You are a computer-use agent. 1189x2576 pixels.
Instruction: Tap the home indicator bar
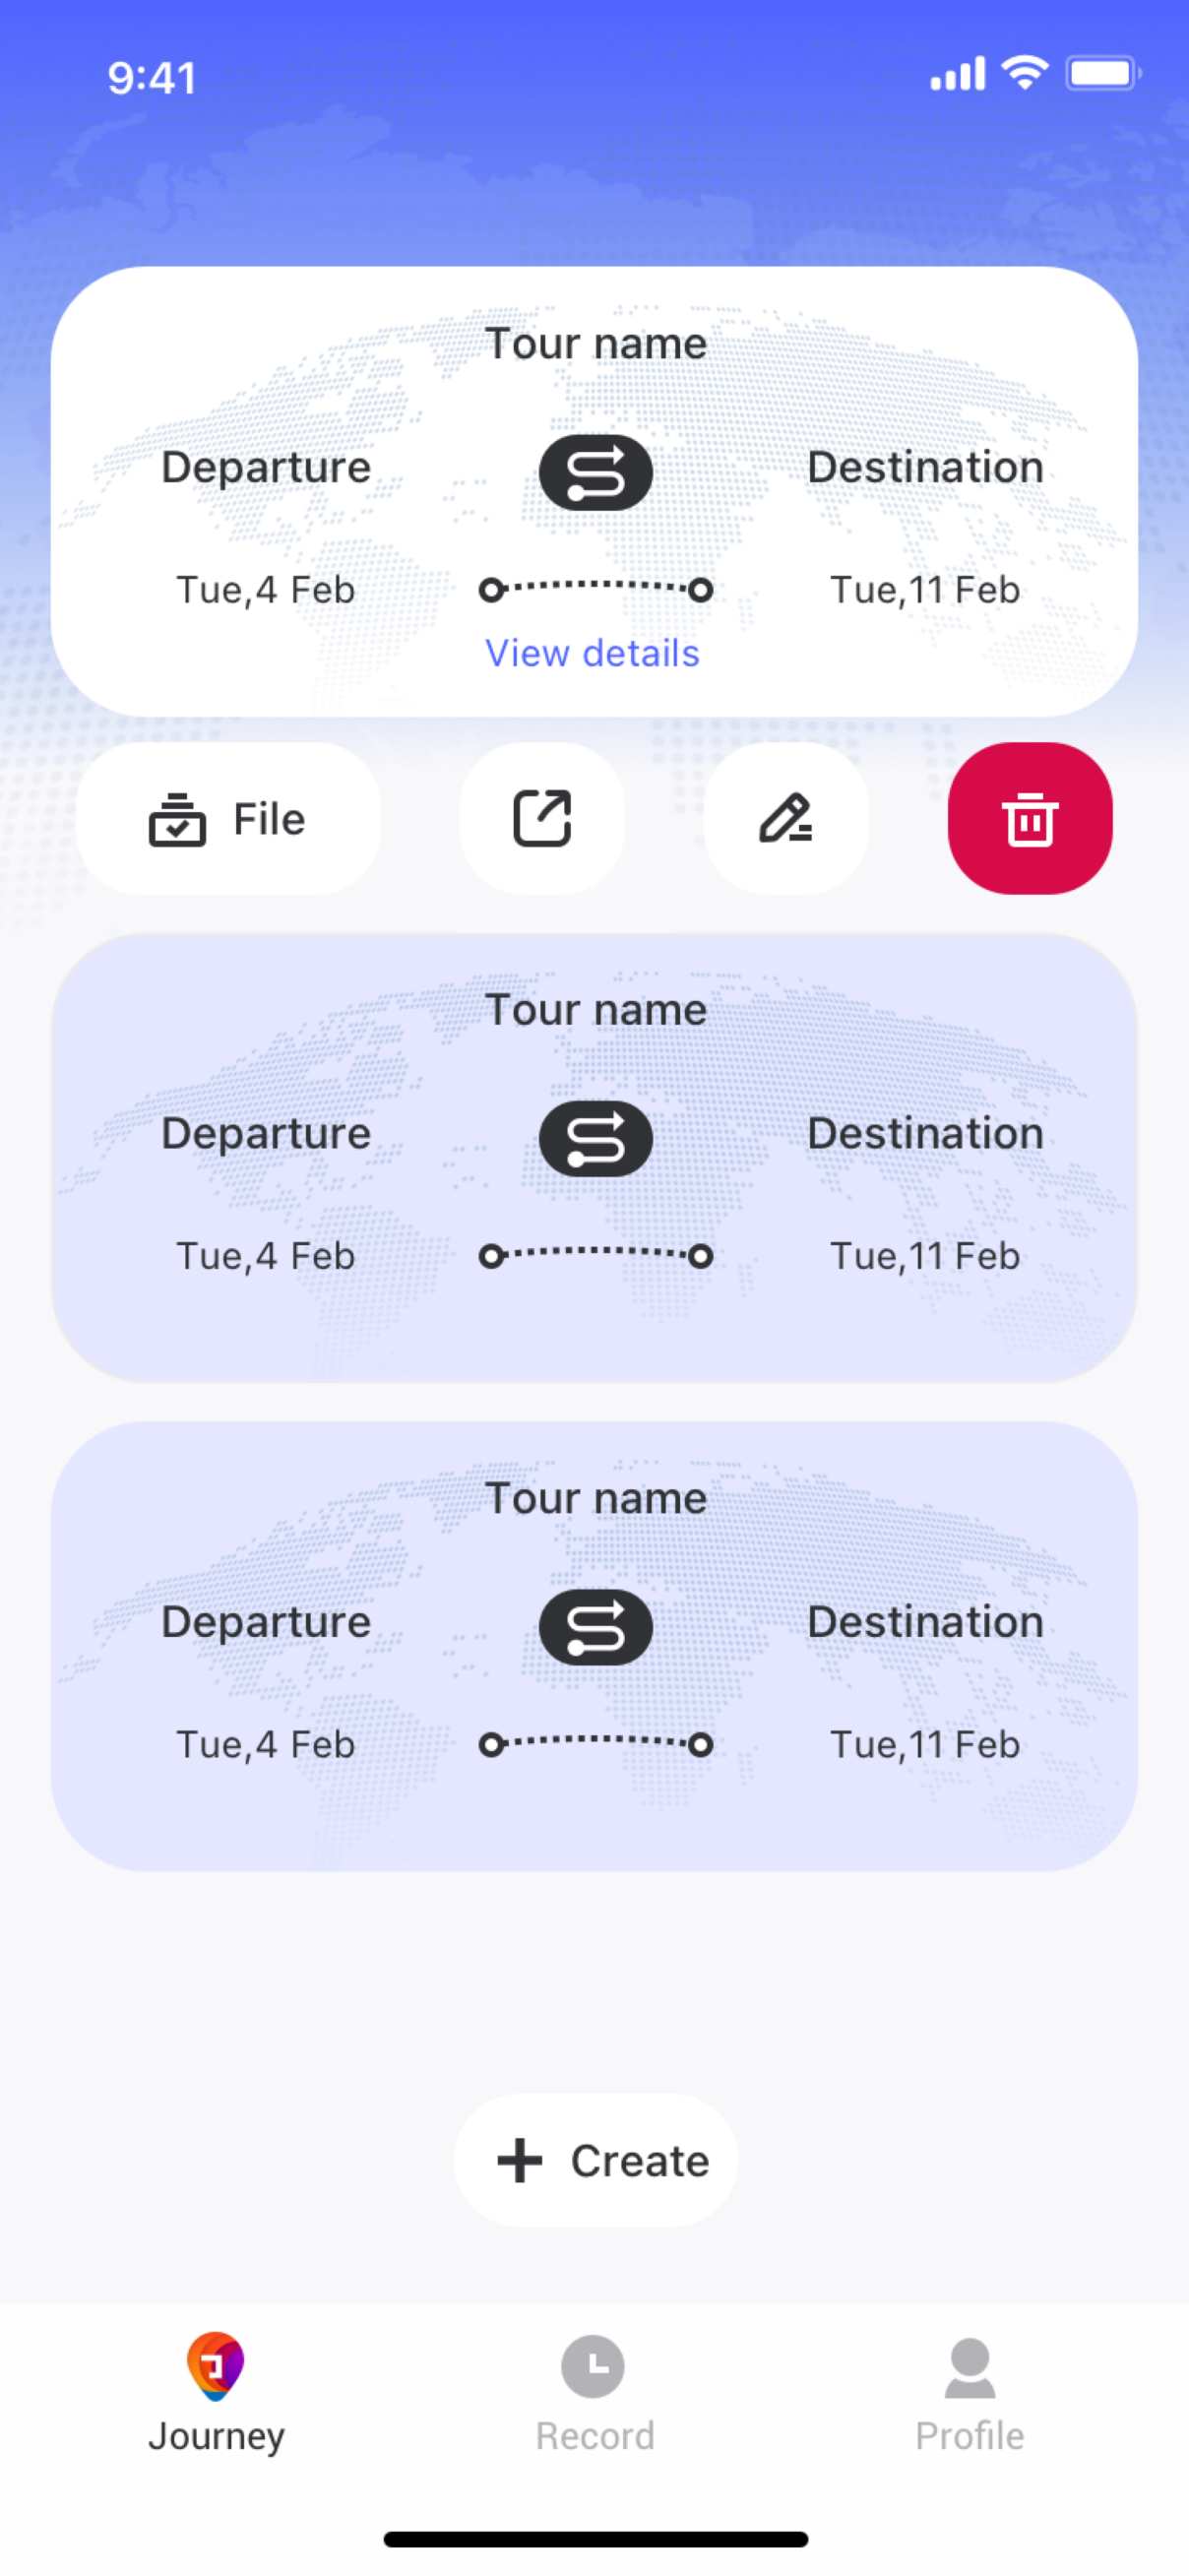[x=595, y=2539]
